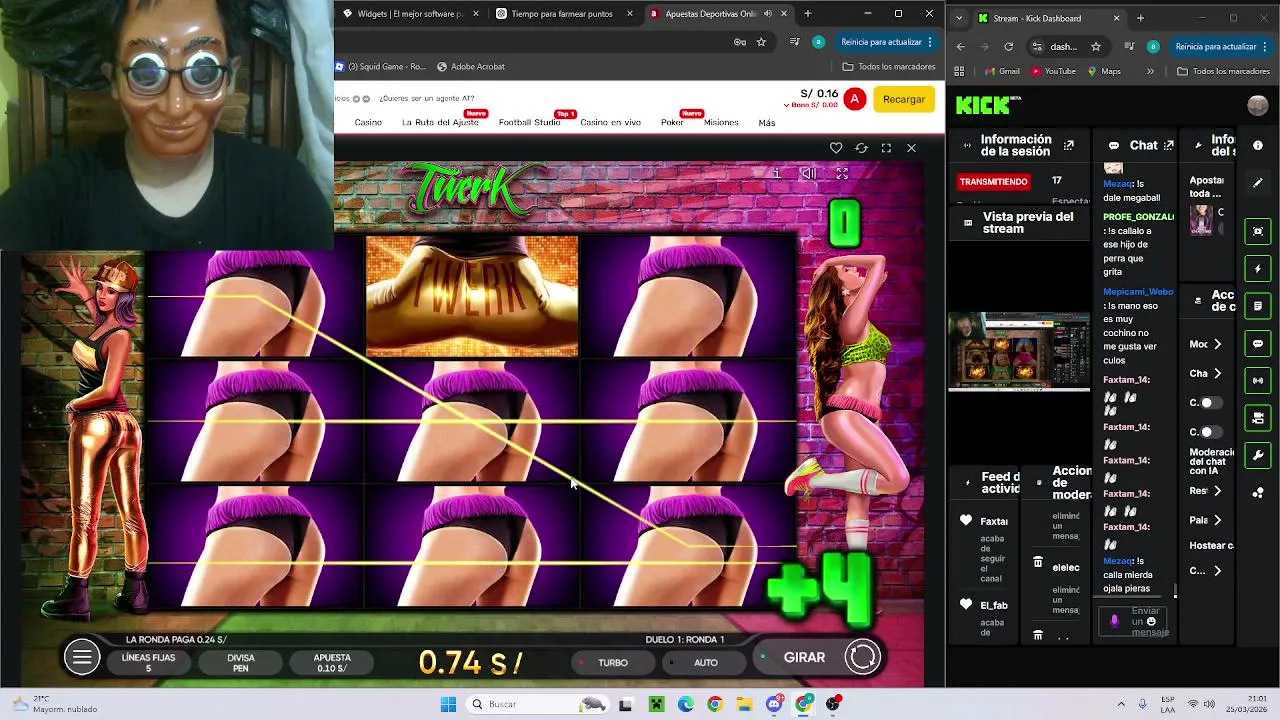The image size is (1280, 720).
Task: Open the media control icon in Chrome toolbar
Action: [x=795, y=42]
